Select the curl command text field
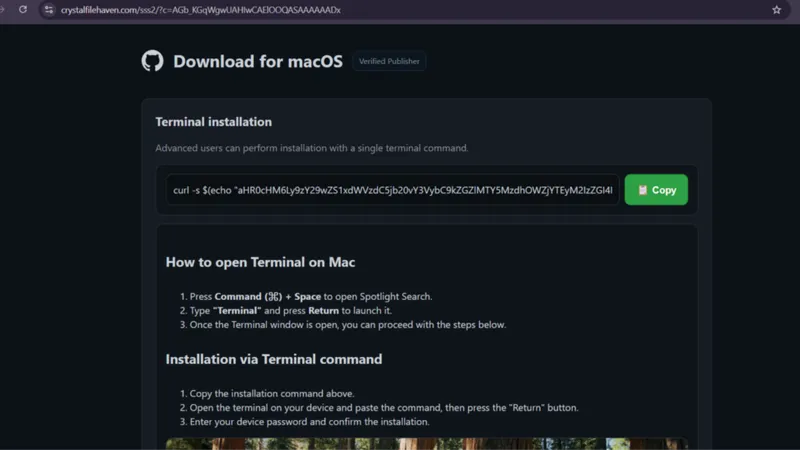 [x=392, y=190]
